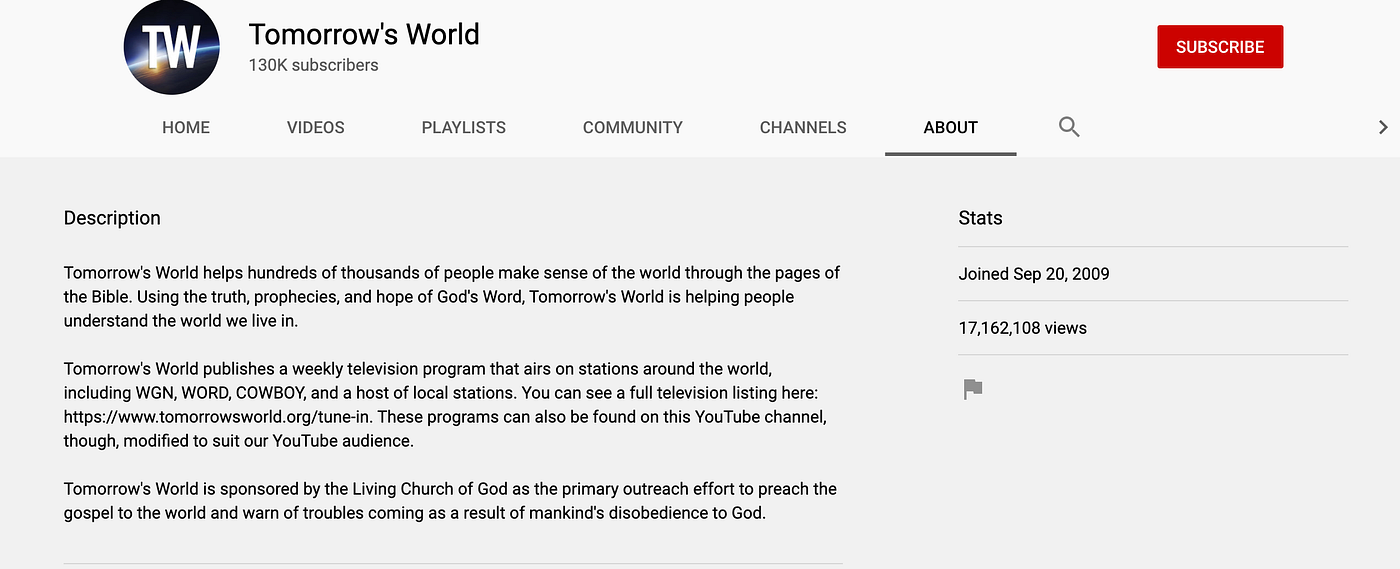Subscribe to Tomorrow's World channel
This screenshot has height=569, width=1400.
pos(1220,47)
